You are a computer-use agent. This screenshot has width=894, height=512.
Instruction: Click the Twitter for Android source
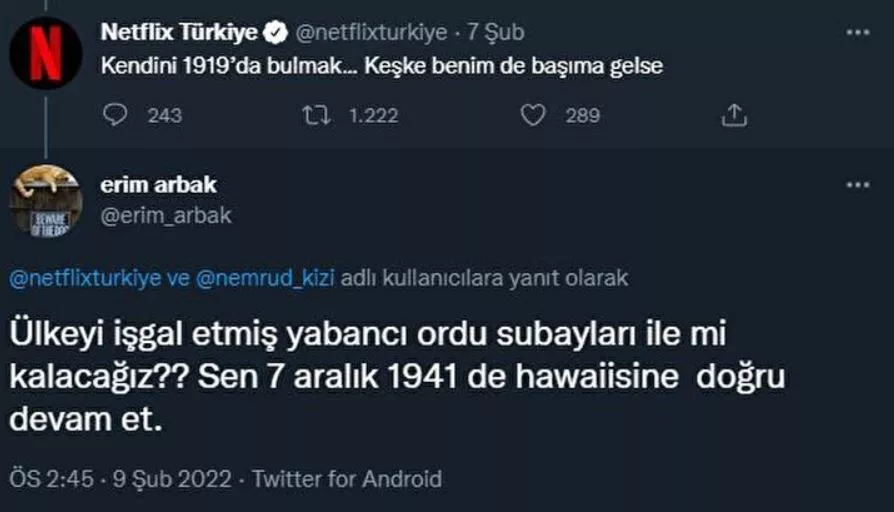click(x=347, y=479)
